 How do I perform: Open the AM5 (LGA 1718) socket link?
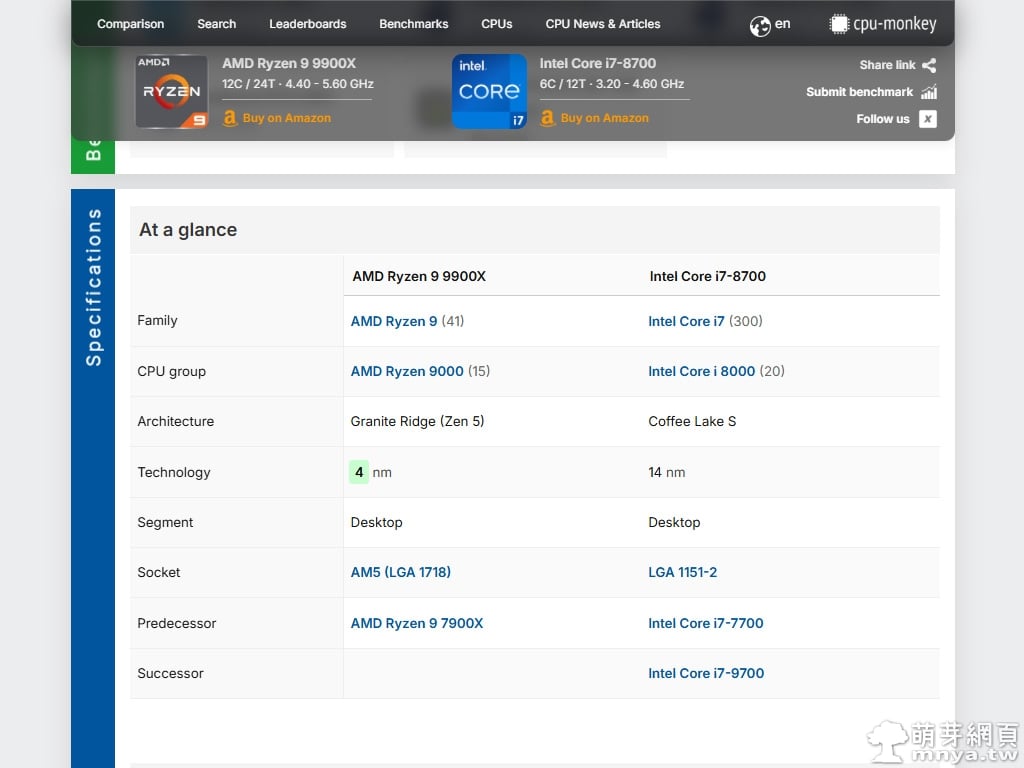(x=400, y=572)
